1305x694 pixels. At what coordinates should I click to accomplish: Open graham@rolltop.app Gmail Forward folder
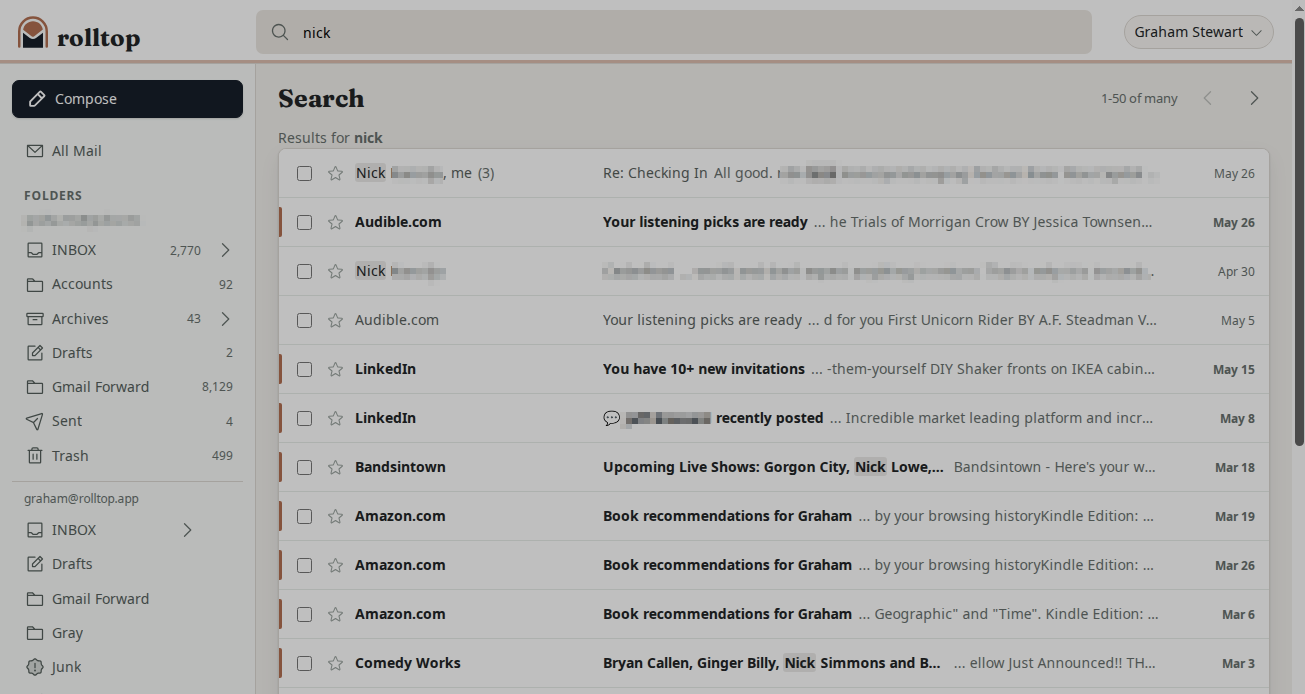127,599
